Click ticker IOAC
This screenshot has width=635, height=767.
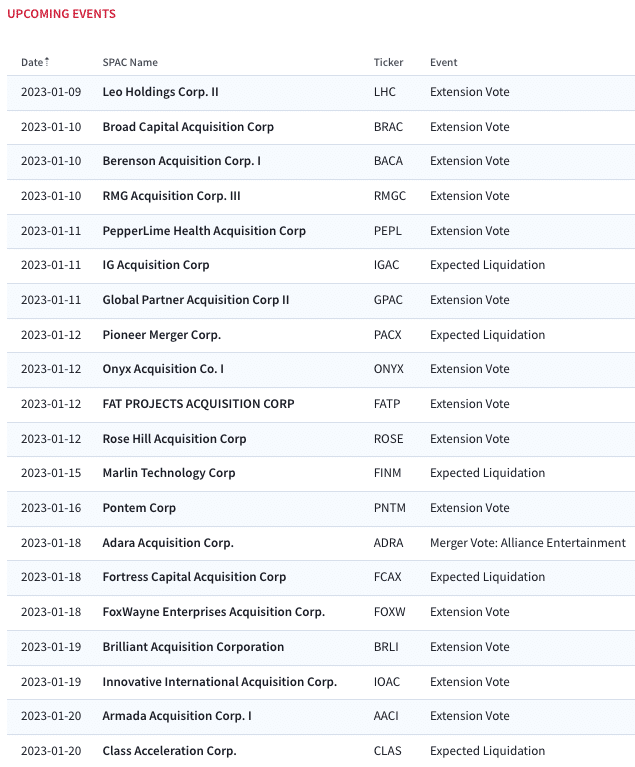click(387, 682)
